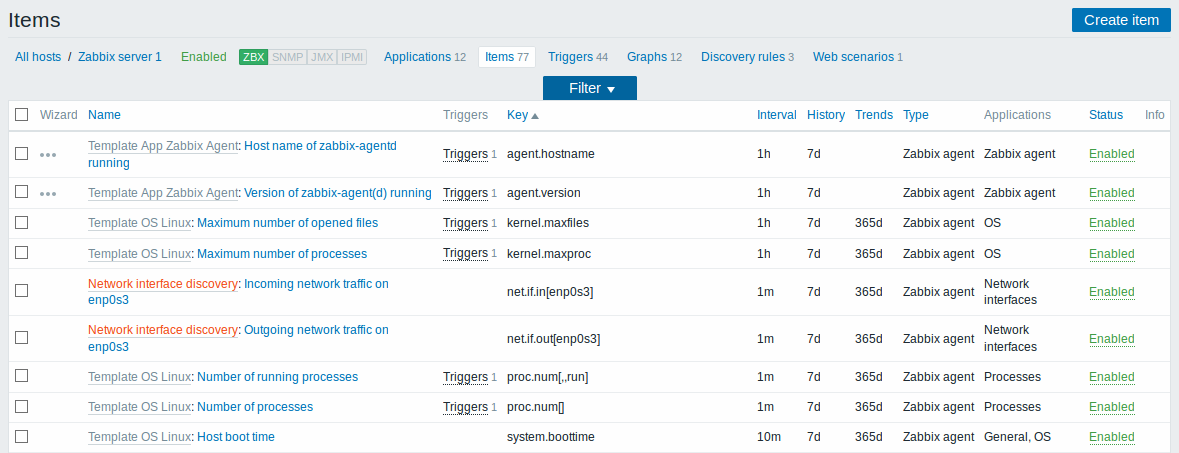The width and height of the screenshot is (1179, 453).
Task: Click the Key column sort arrow
Action: 535,116
